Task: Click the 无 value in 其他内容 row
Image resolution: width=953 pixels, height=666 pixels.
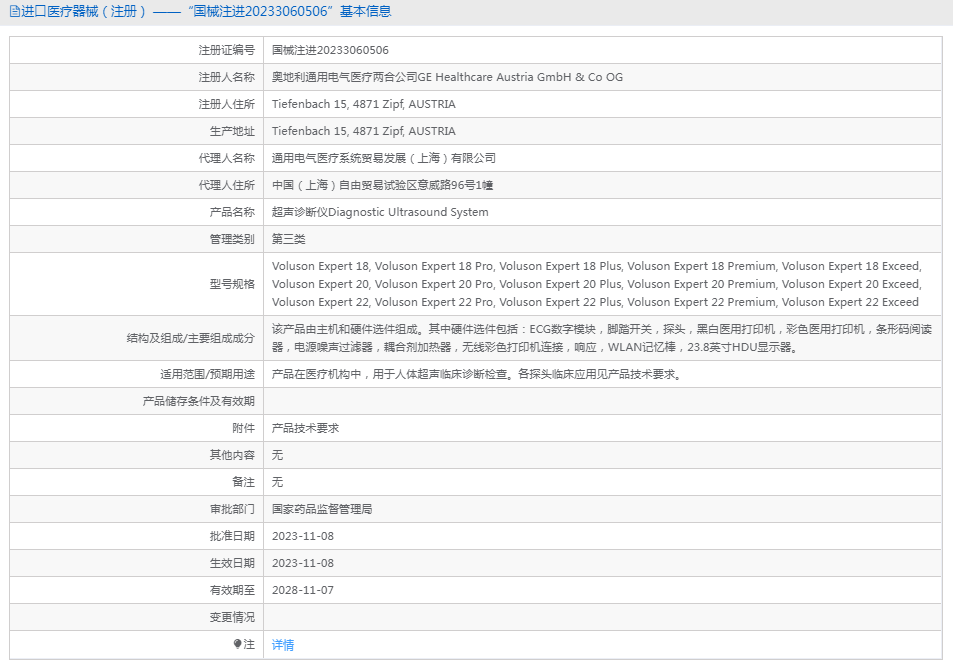Action: [x=277, y=455]
